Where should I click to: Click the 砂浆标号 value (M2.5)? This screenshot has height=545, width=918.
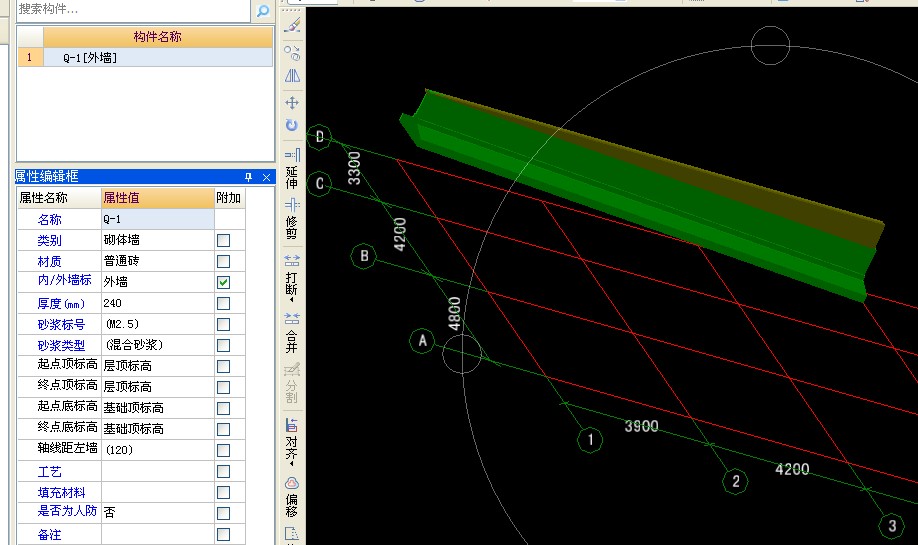pyautogui.click(x=157, y=324)
